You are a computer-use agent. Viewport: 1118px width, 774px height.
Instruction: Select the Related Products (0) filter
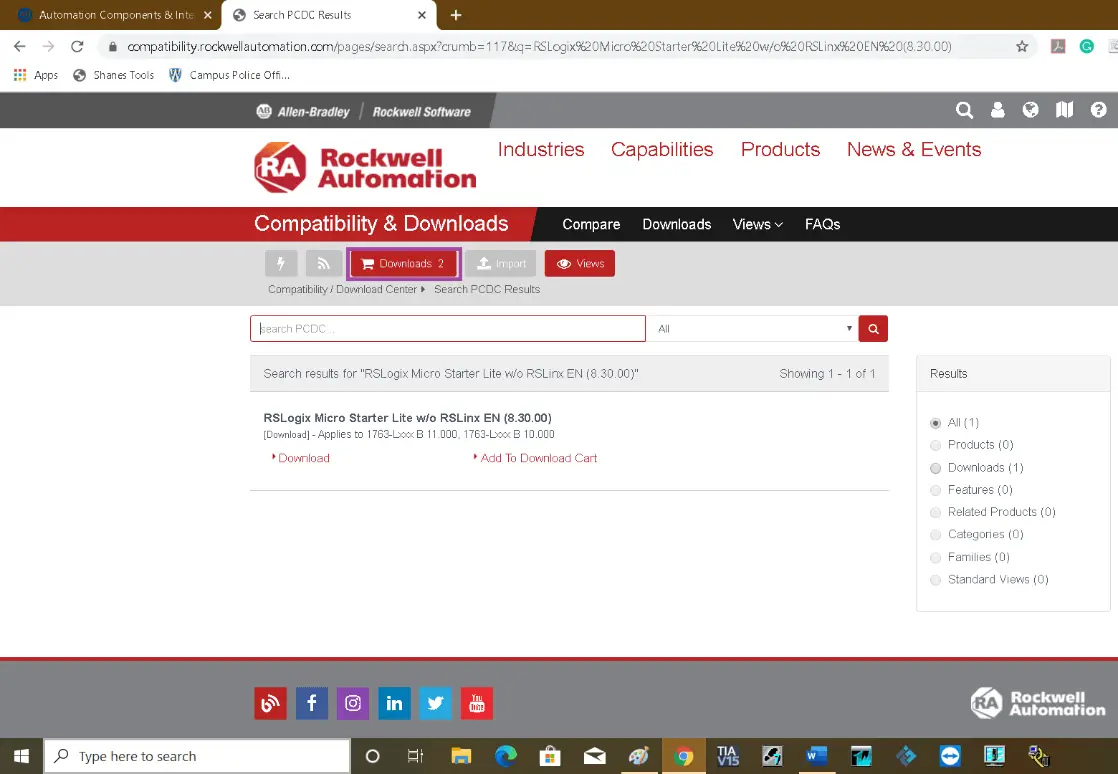(935, 512)
